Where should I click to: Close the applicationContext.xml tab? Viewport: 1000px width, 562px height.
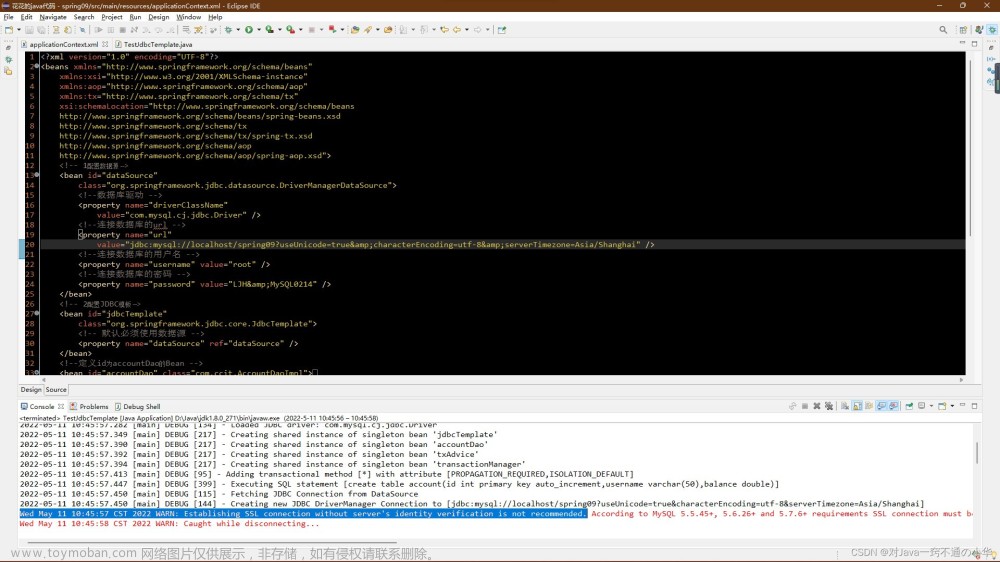105,45
